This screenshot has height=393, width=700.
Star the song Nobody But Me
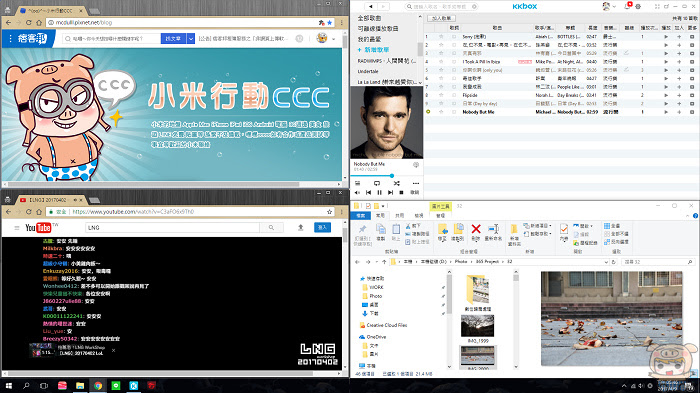coord(441,112)
